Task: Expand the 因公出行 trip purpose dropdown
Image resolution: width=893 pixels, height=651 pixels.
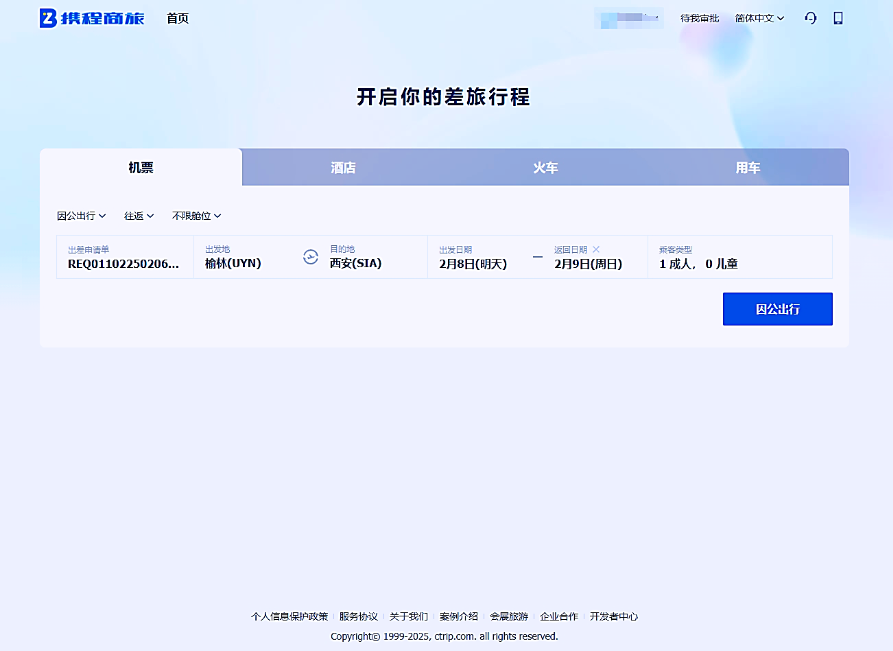Action: pos(81,216)
